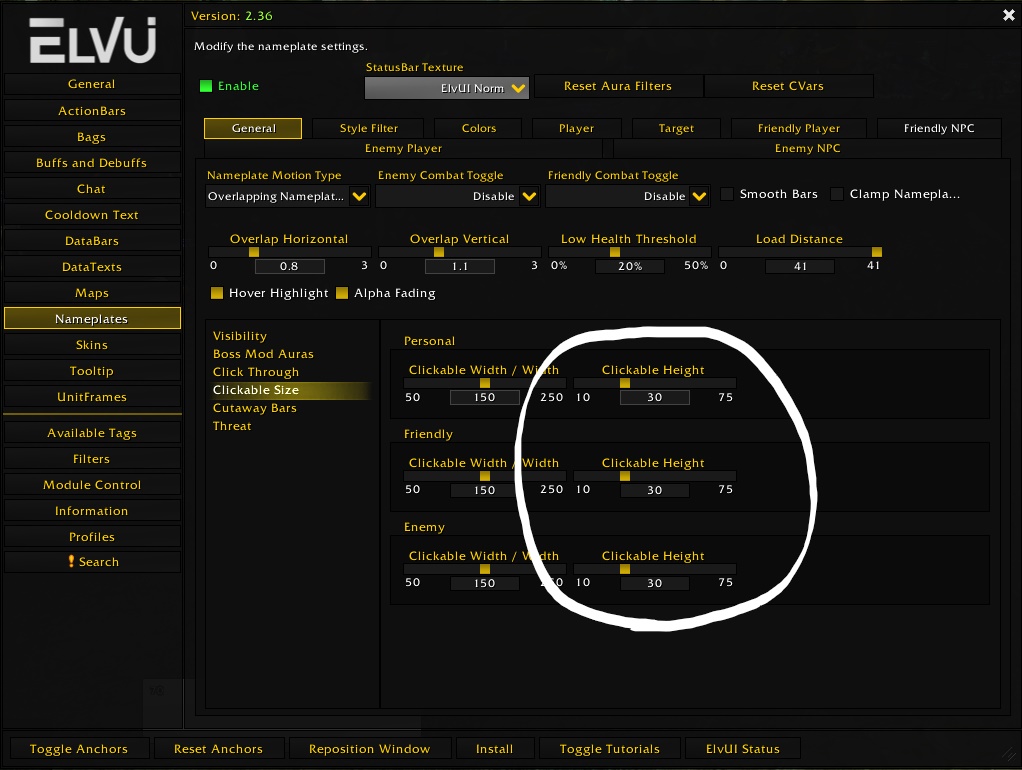
Task: Select Clickable Size in the list
Action: click(x=291, y=390)
